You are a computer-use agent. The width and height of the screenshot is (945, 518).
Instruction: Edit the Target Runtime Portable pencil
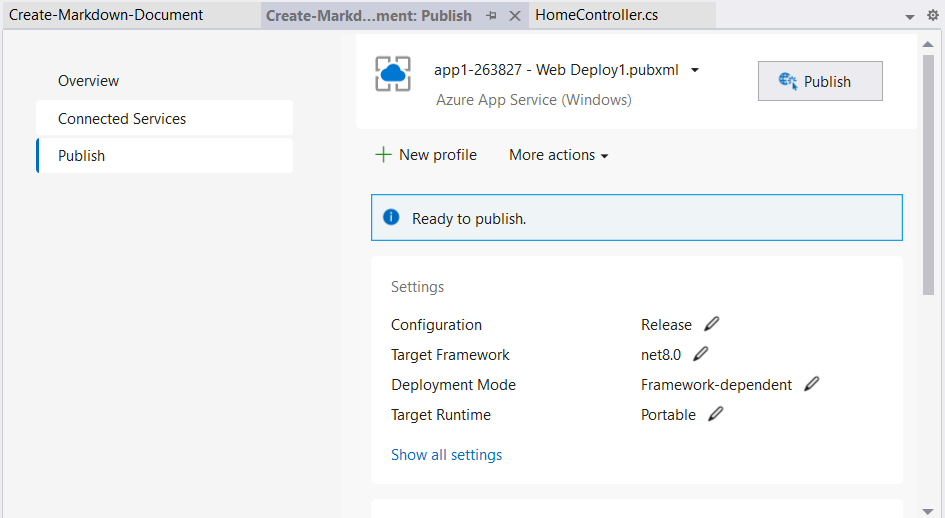click(x=715, y=414)
